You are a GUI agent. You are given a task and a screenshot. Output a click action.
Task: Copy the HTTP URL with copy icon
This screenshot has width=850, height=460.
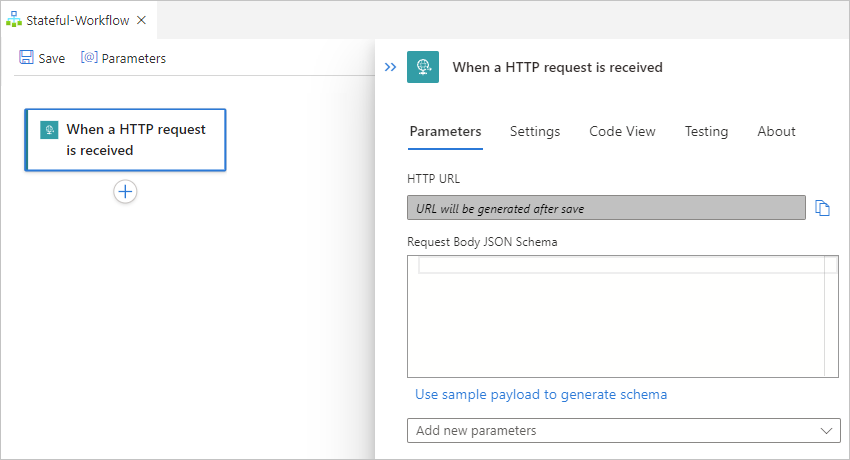pyautogui.click(x=823, y=208)
